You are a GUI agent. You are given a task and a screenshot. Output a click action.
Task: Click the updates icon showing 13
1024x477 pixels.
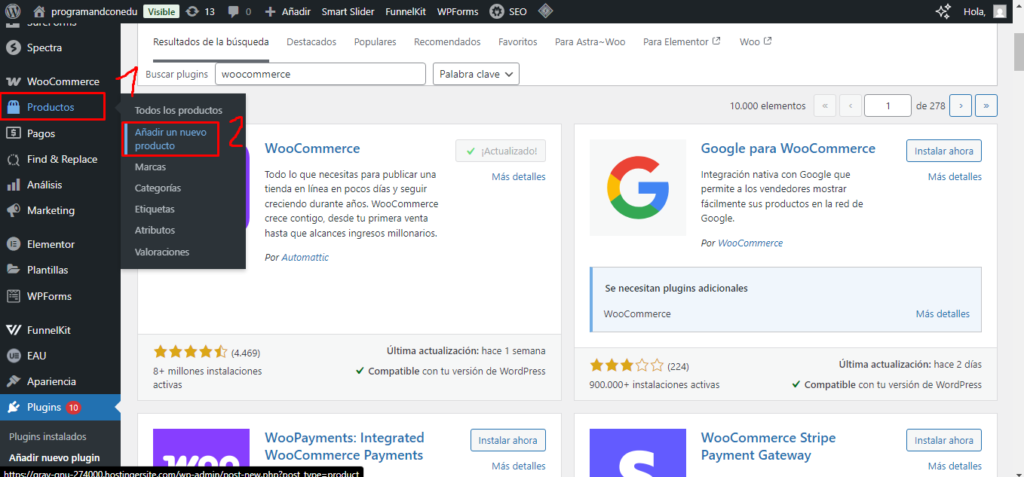click(x=192, y=12)
